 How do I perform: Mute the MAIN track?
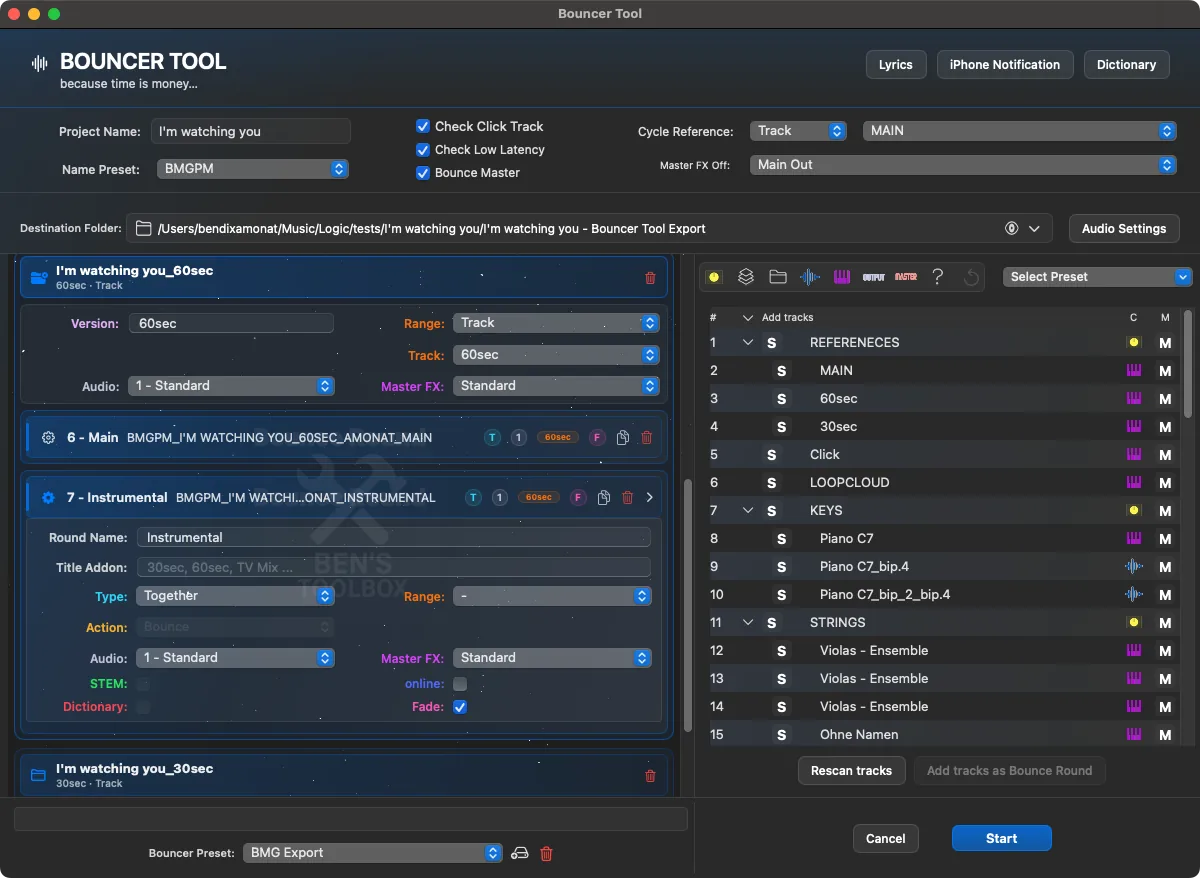point(1164,370)
